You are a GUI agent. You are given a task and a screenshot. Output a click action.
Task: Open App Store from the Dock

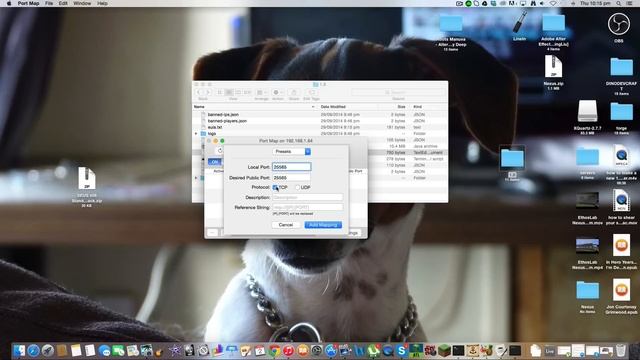(331, 351)
